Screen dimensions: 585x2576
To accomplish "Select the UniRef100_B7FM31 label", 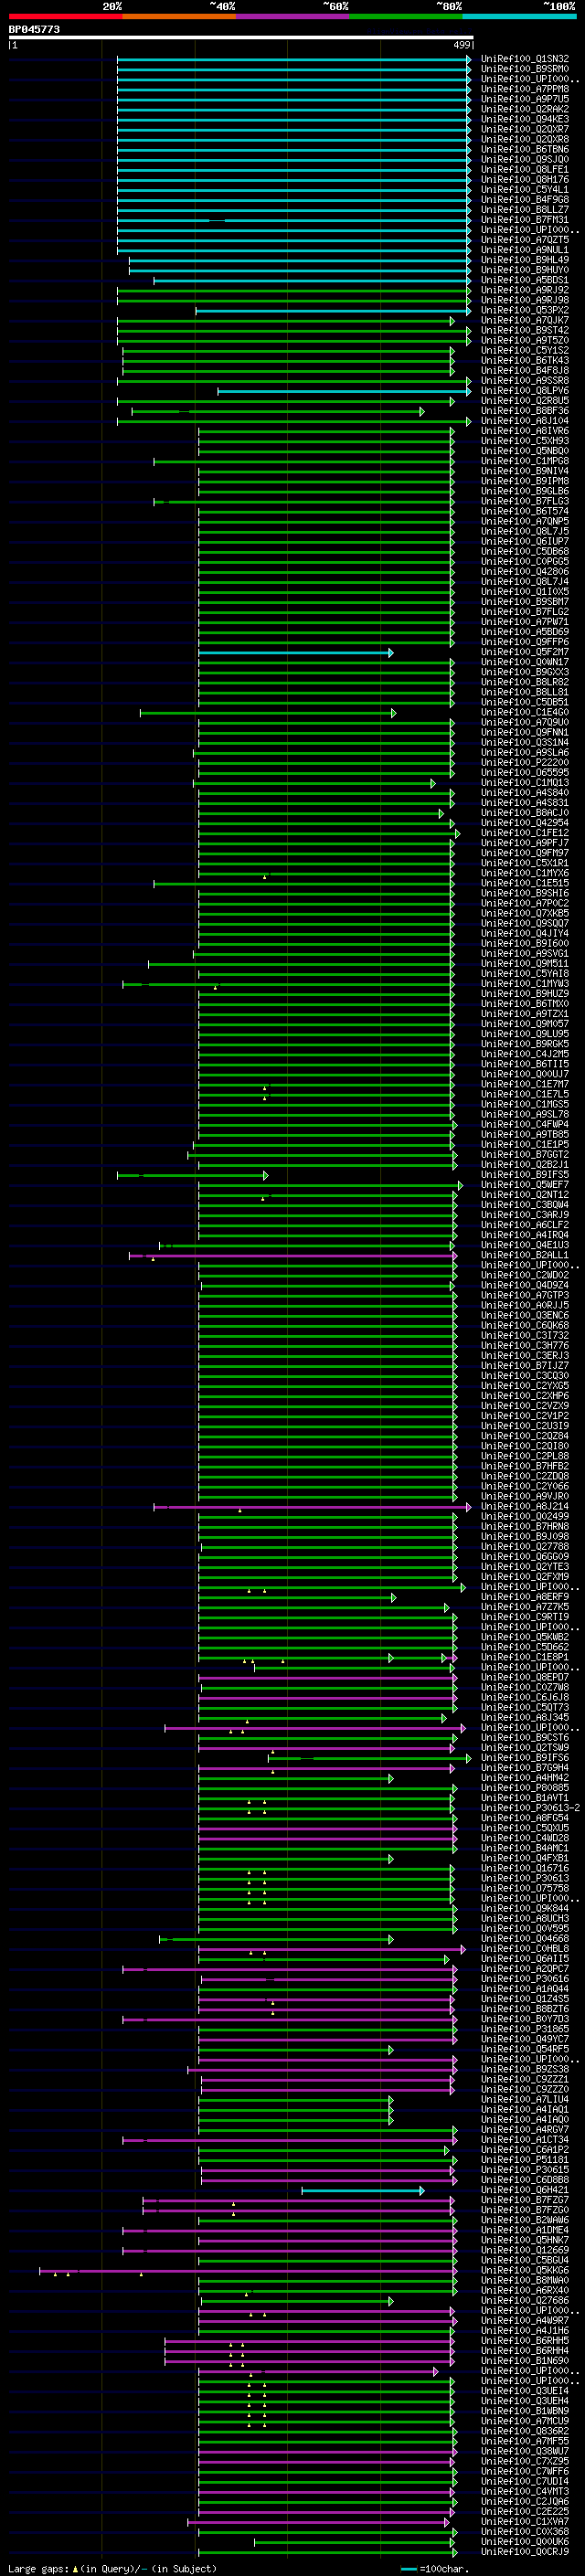I will point(525,220).
